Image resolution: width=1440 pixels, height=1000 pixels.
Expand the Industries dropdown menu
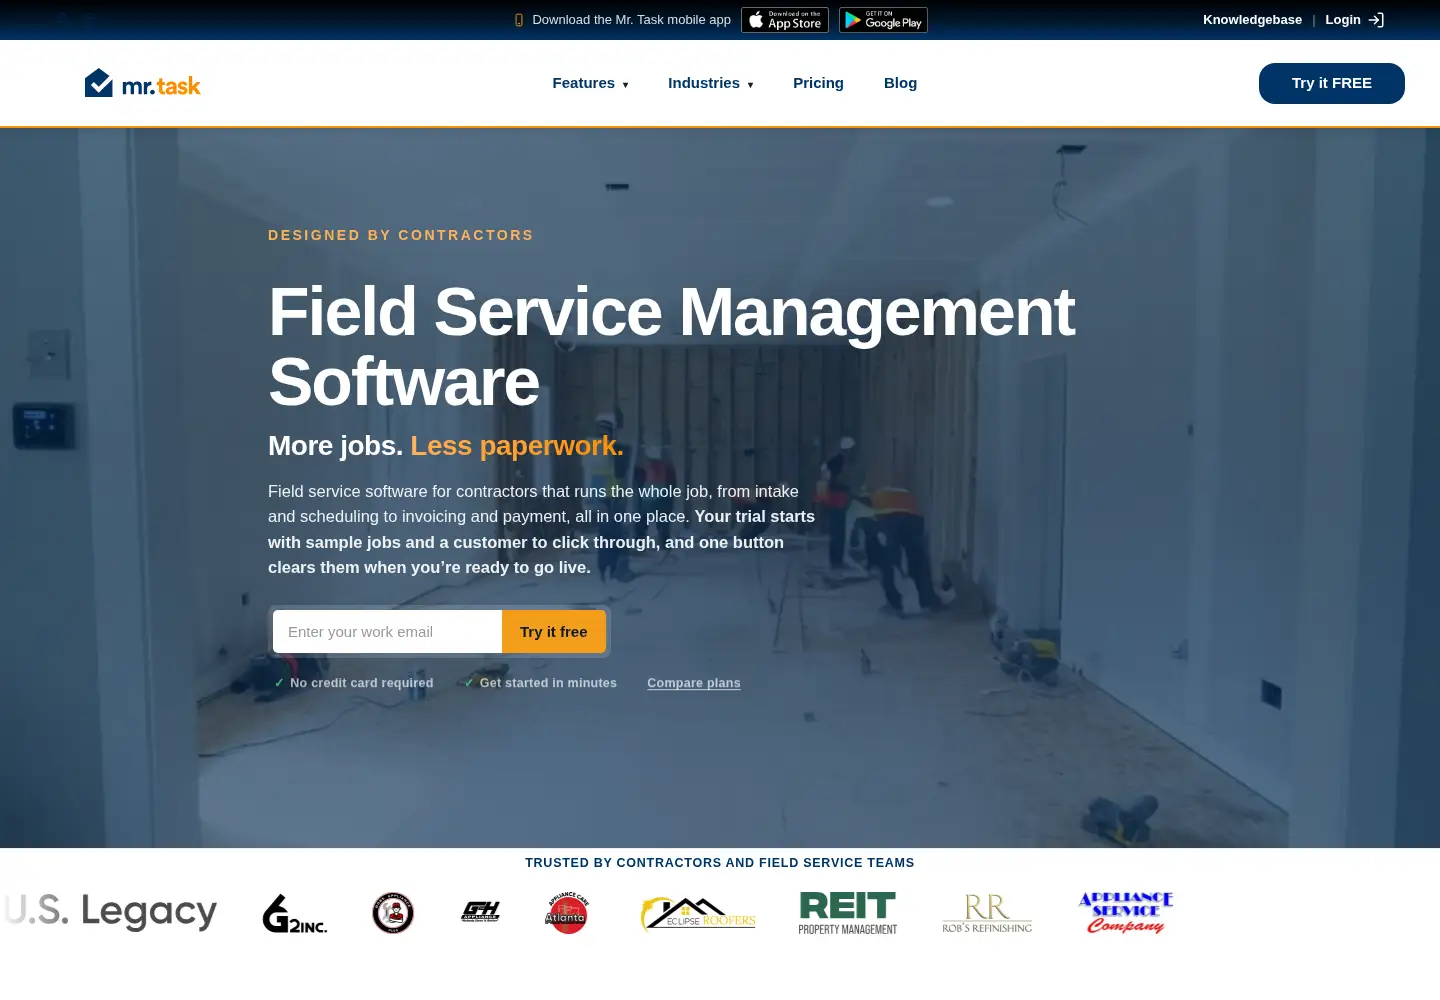[x=710, y=83]
